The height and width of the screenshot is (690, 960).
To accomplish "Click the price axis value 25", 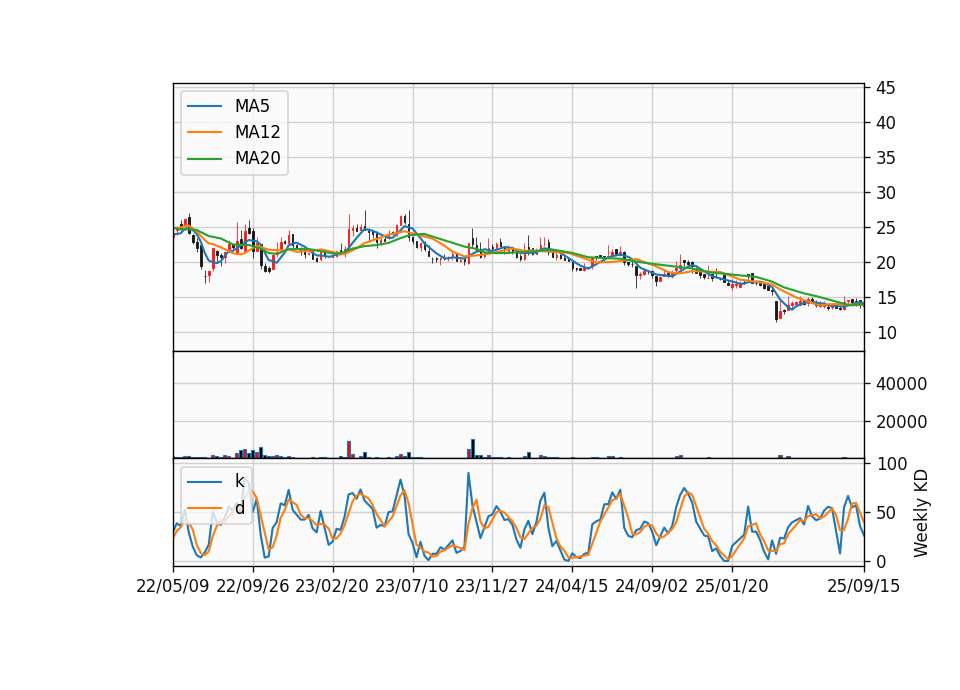I will 885,228.
